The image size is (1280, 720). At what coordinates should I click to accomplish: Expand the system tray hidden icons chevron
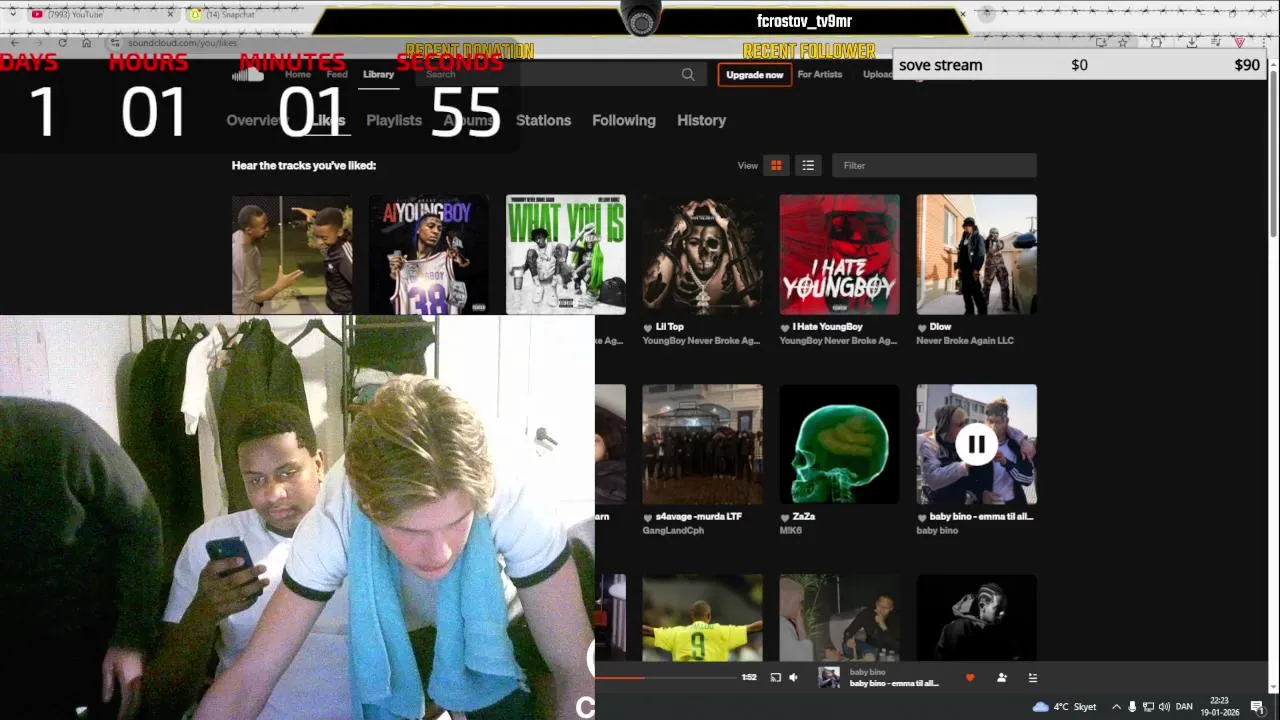click(1116, 707)
